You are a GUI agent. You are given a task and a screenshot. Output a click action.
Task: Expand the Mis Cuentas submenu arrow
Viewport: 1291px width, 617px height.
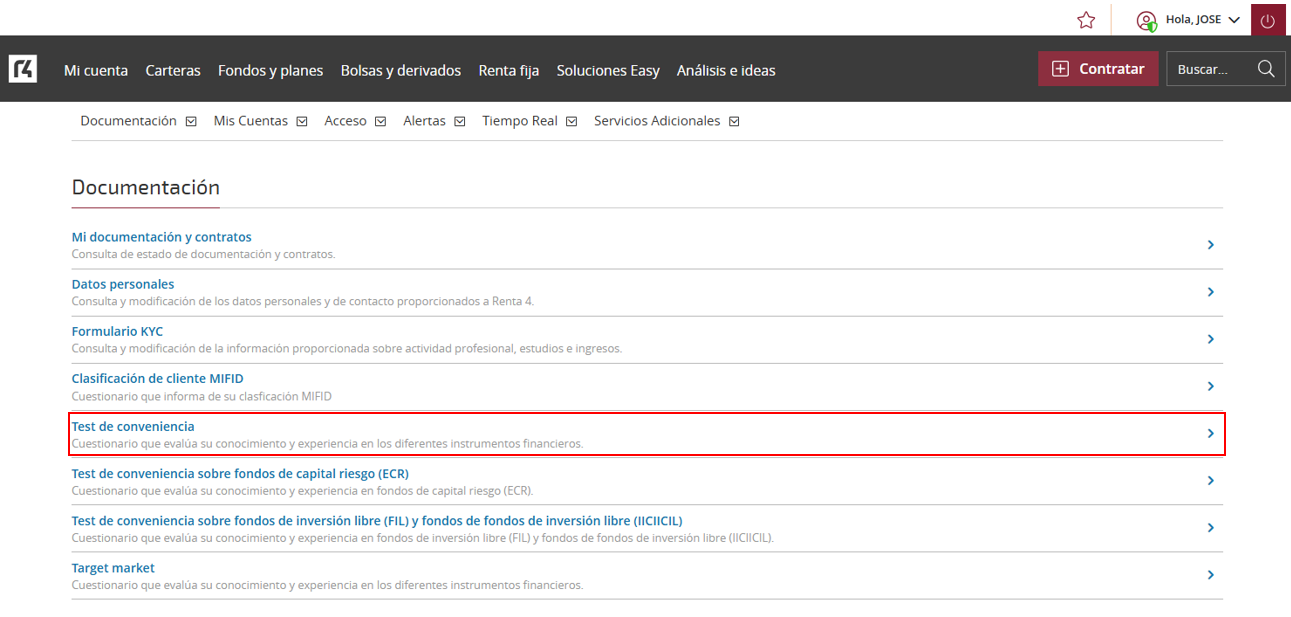pyautogui.click(x=302, y=121)
